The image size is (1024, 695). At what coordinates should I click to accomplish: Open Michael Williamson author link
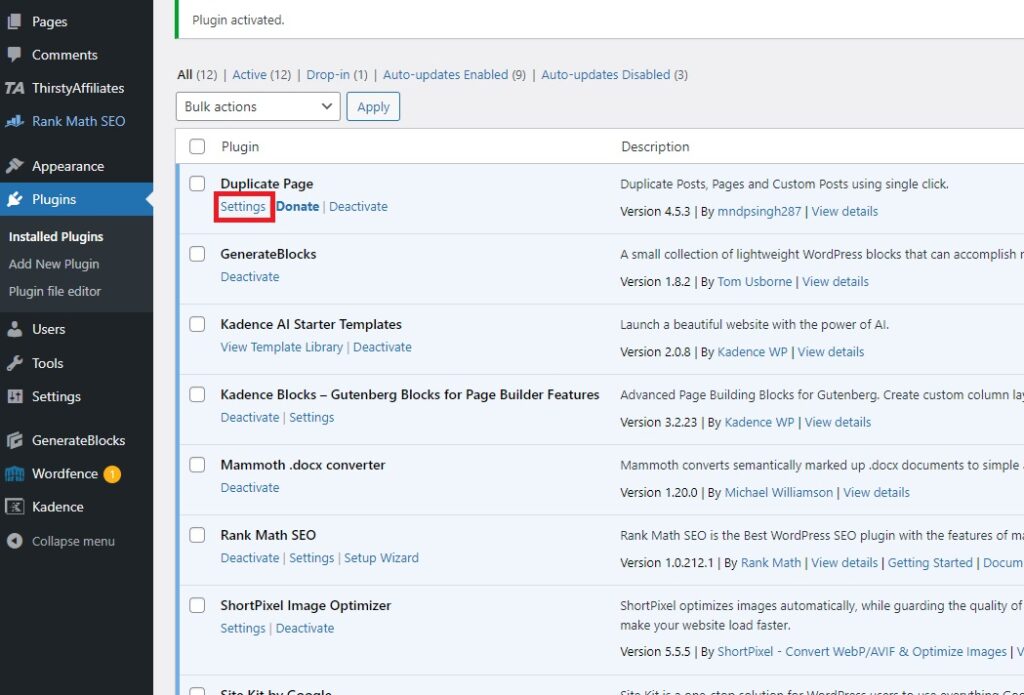(x=779, y=493)
